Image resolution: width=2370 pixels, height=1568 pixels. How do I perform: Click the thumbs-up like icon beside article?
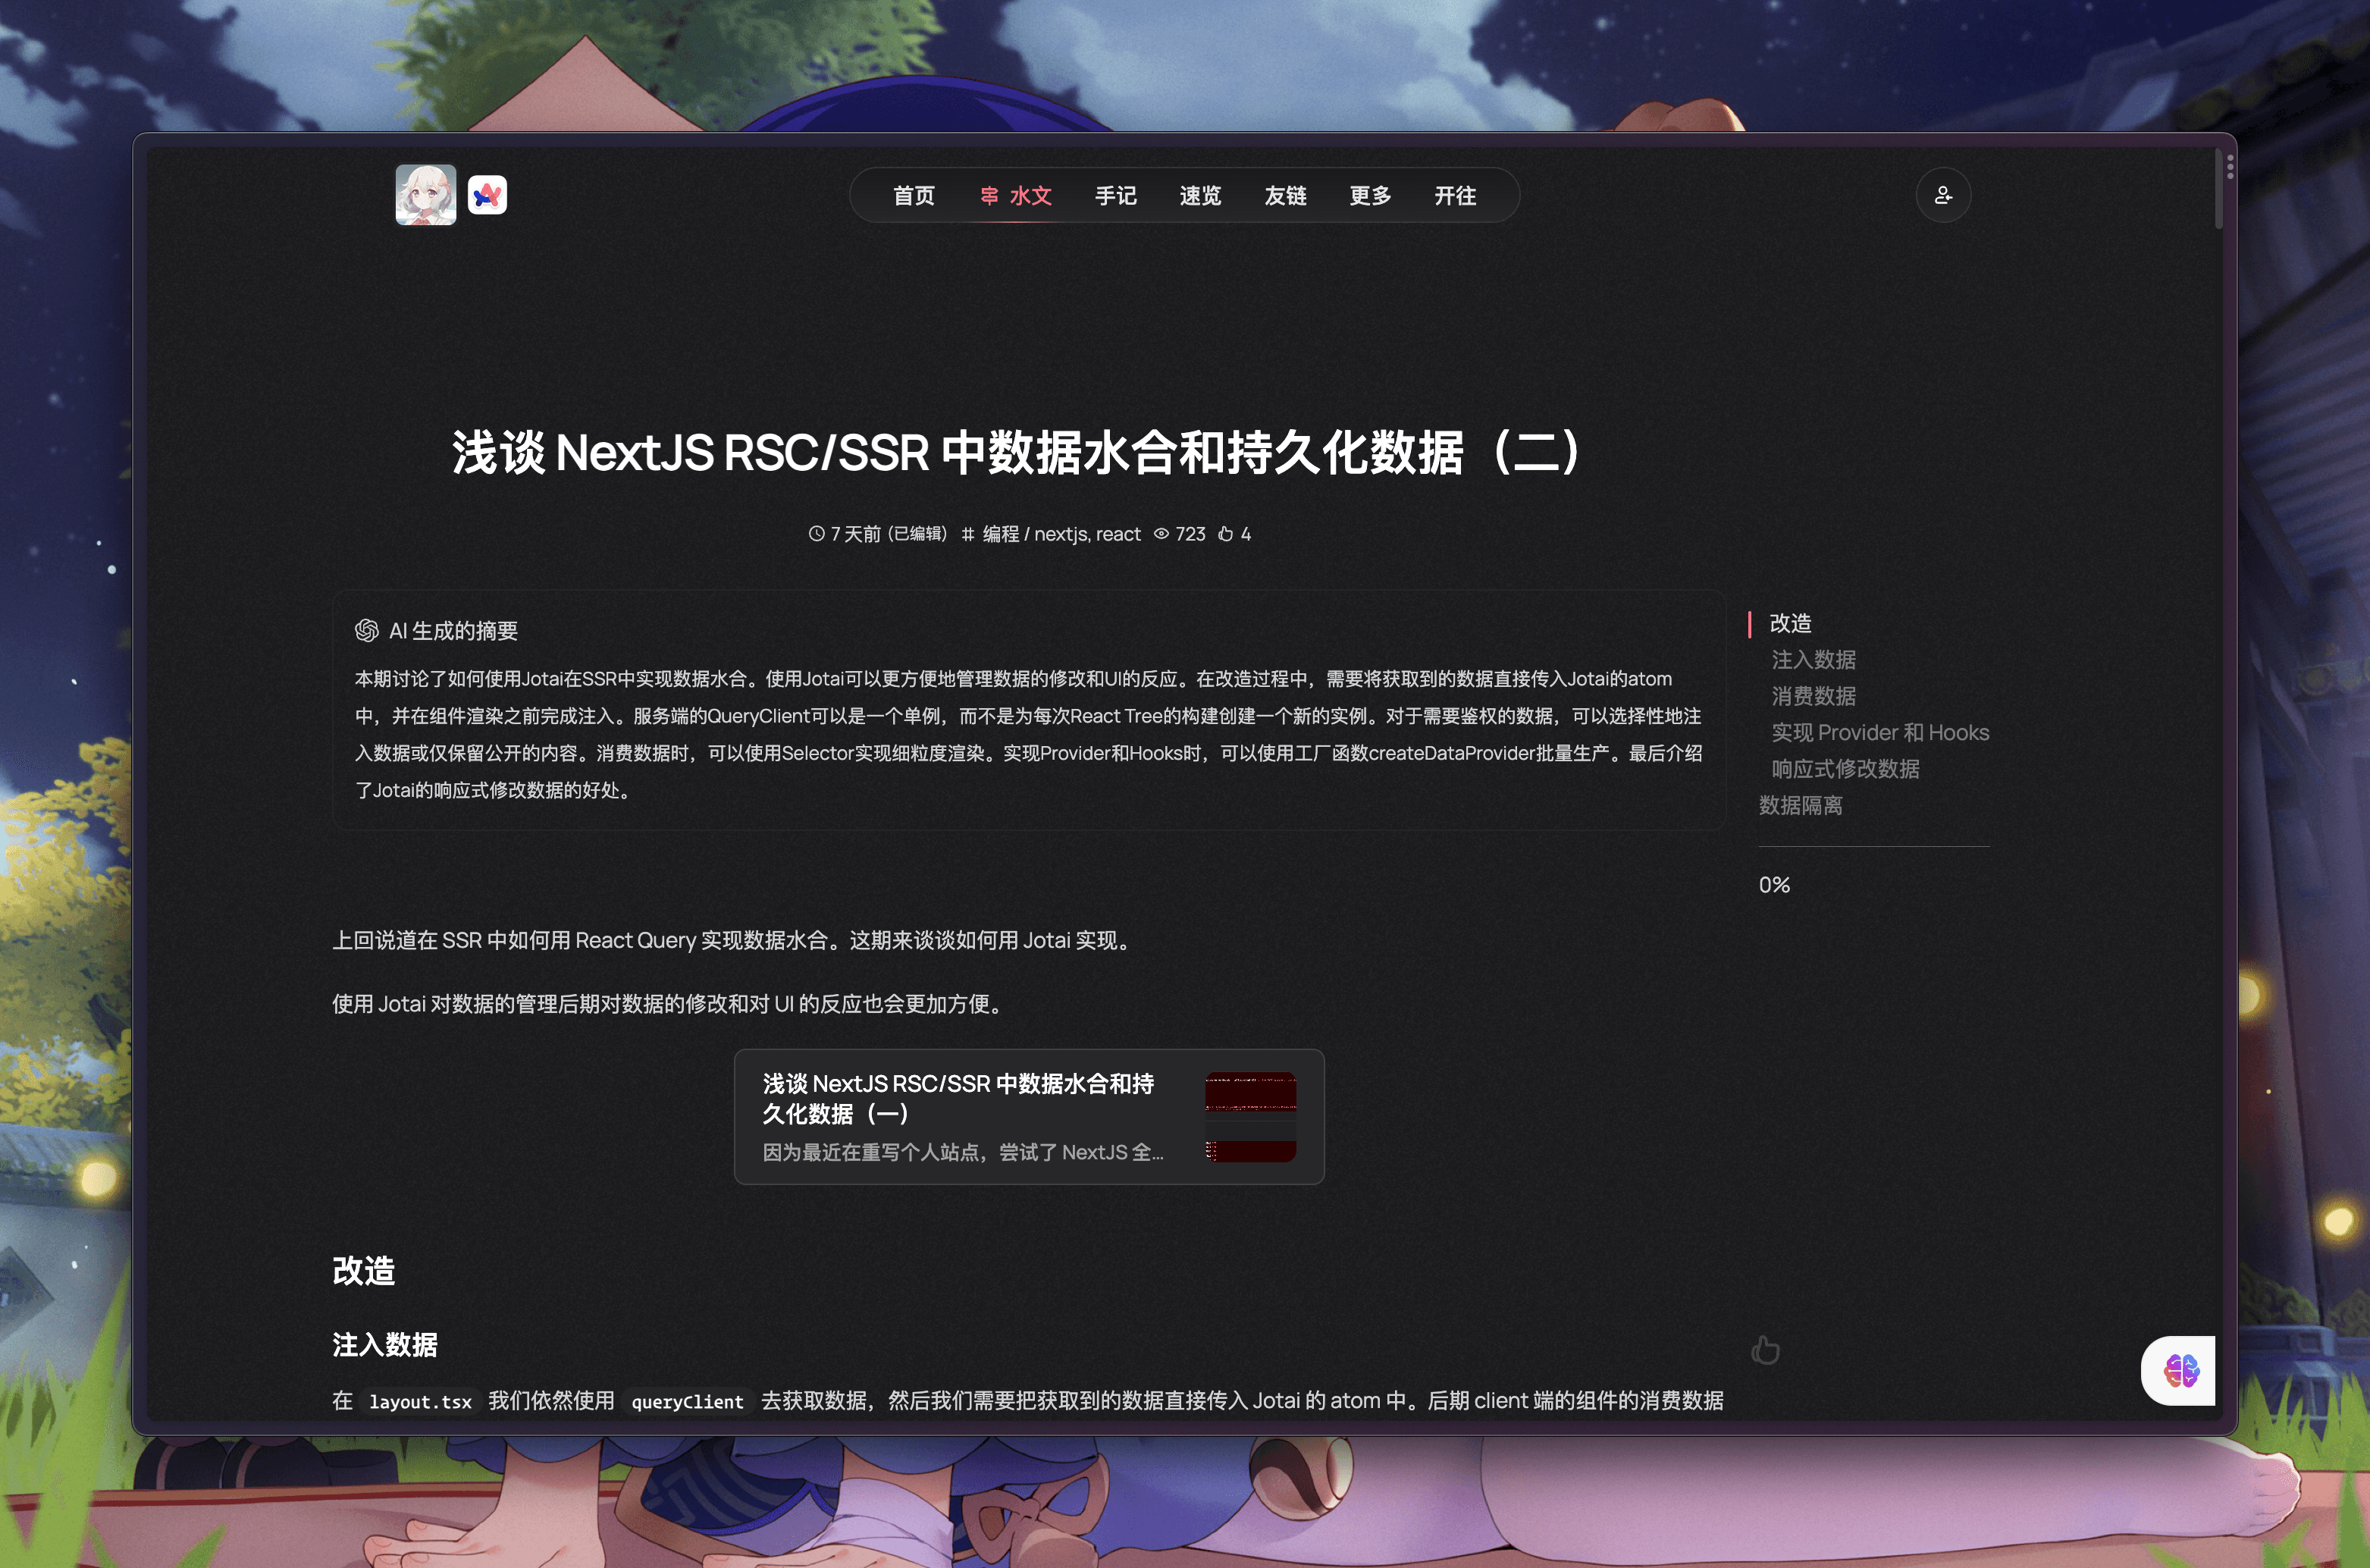1766,1349
